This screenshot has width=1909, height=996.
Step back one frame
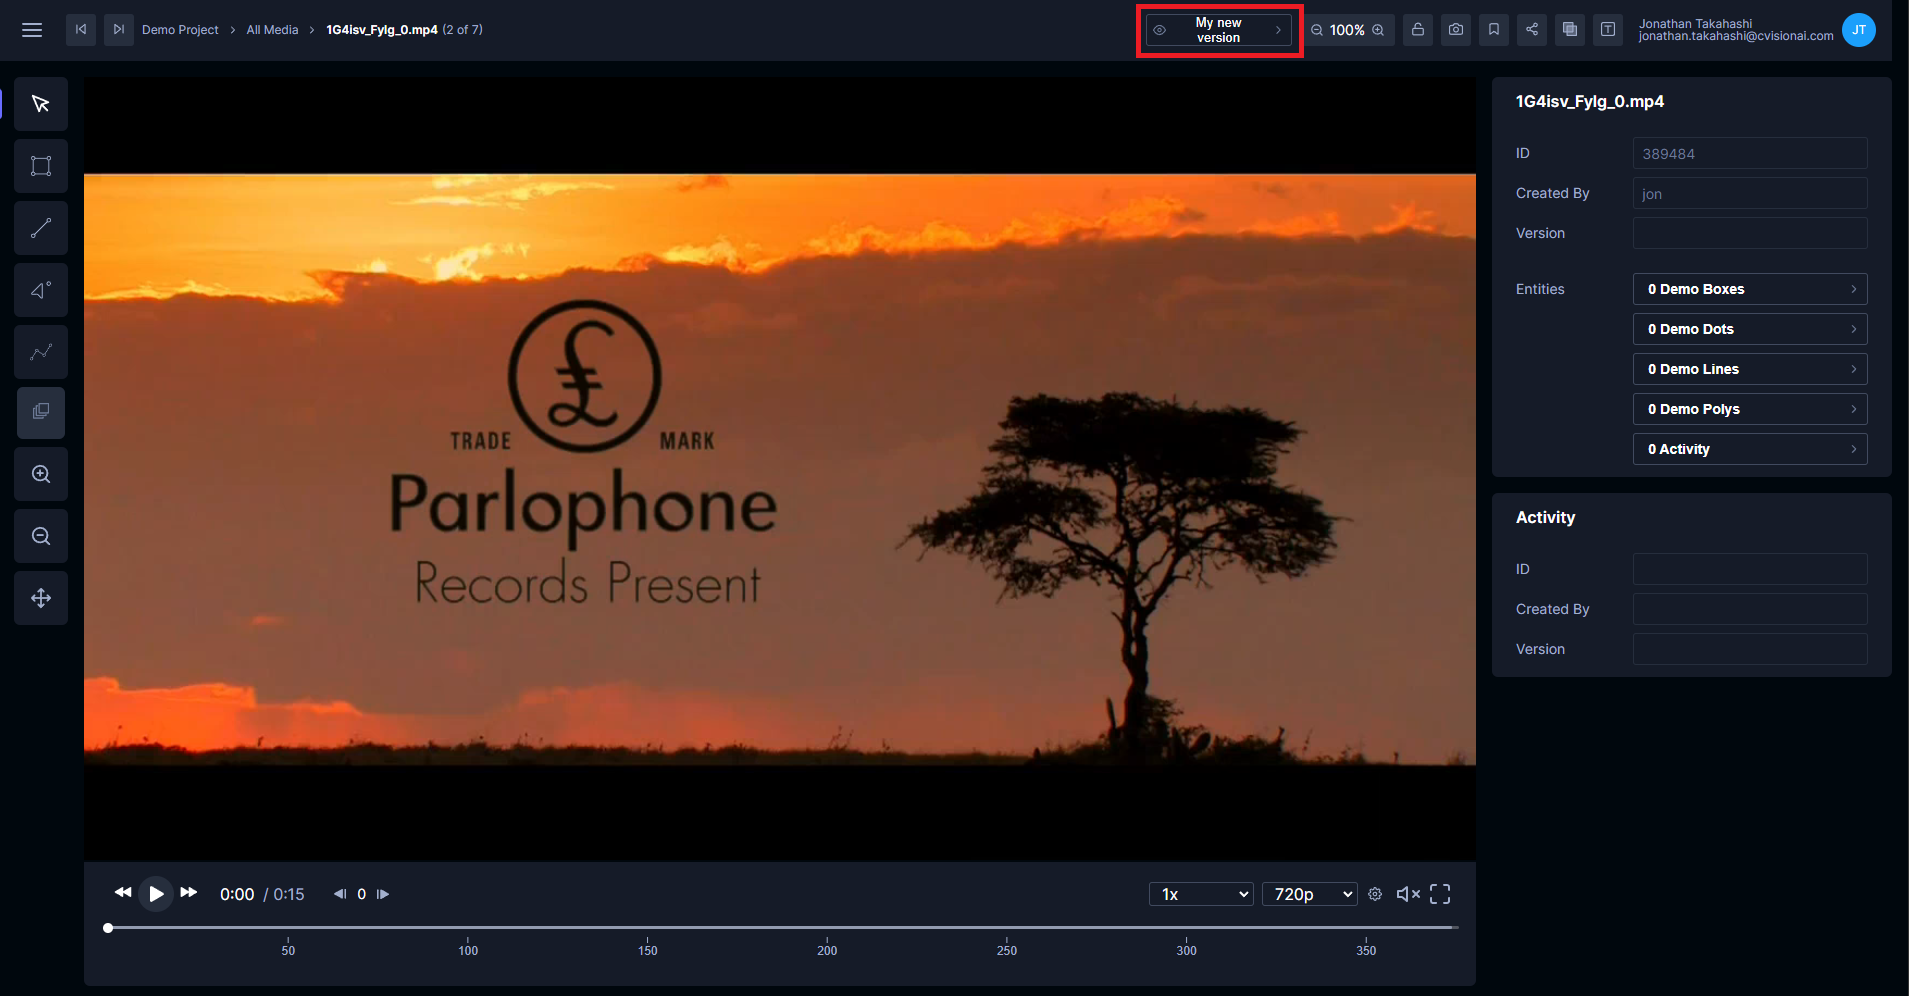(340, 894)
